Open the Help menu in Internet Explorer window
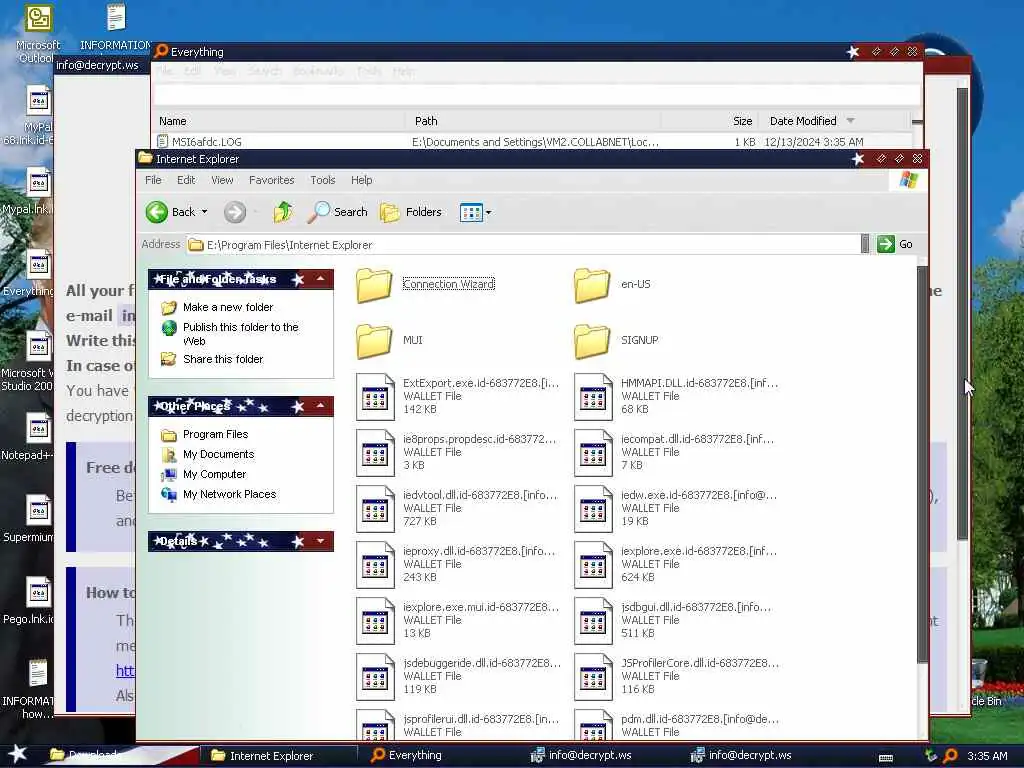Viewport: 1024px width, 768px height. (362, 180)
